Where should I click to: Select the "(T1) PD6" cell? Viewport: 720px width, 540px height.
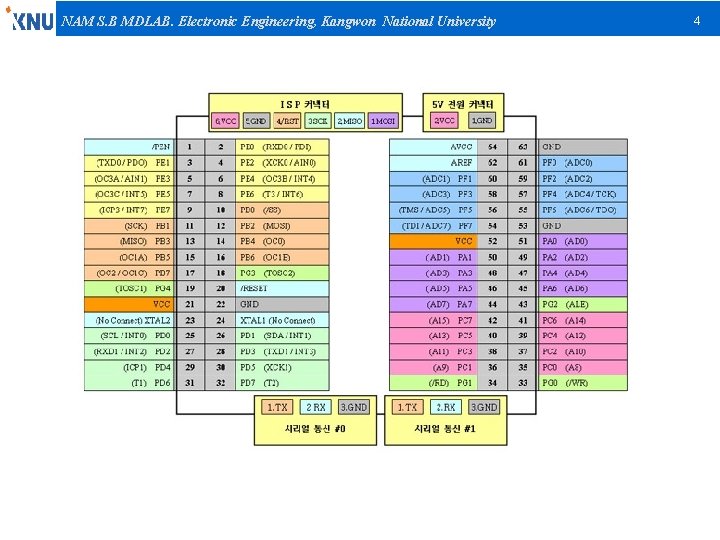tap(129, 383)
